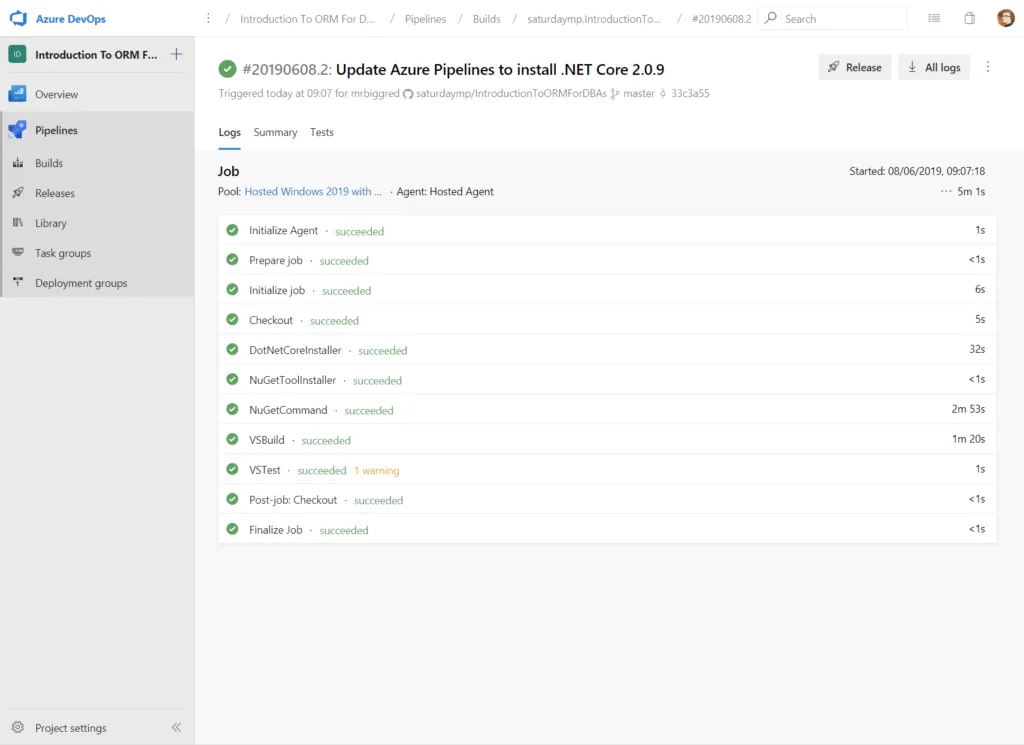Click success icon on VSTest row
The width and height of the screenshot is (1024, 745).
232,469
